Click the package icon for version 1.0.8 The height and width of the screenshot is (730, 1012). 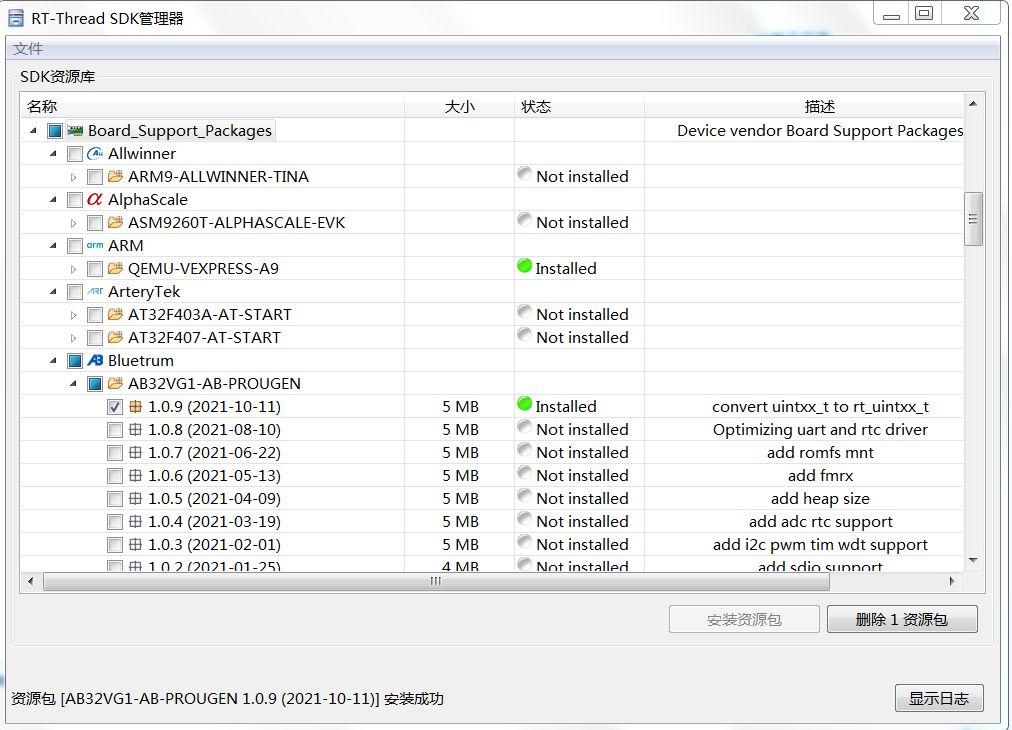tap(136, 429)
